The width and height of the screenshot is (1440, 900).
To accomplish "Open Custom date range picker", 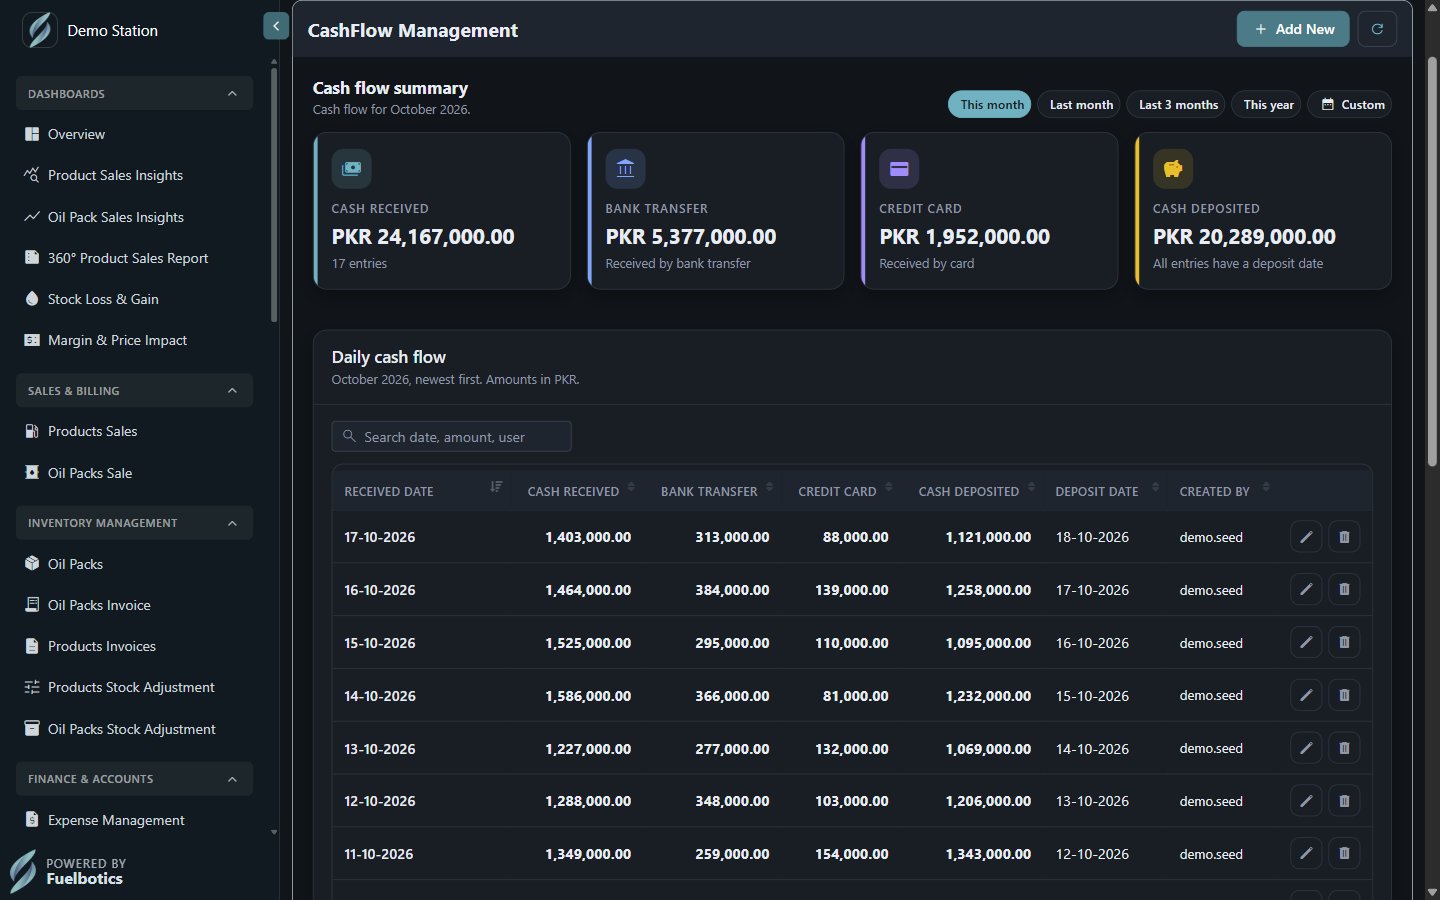I will [1350, 104].
